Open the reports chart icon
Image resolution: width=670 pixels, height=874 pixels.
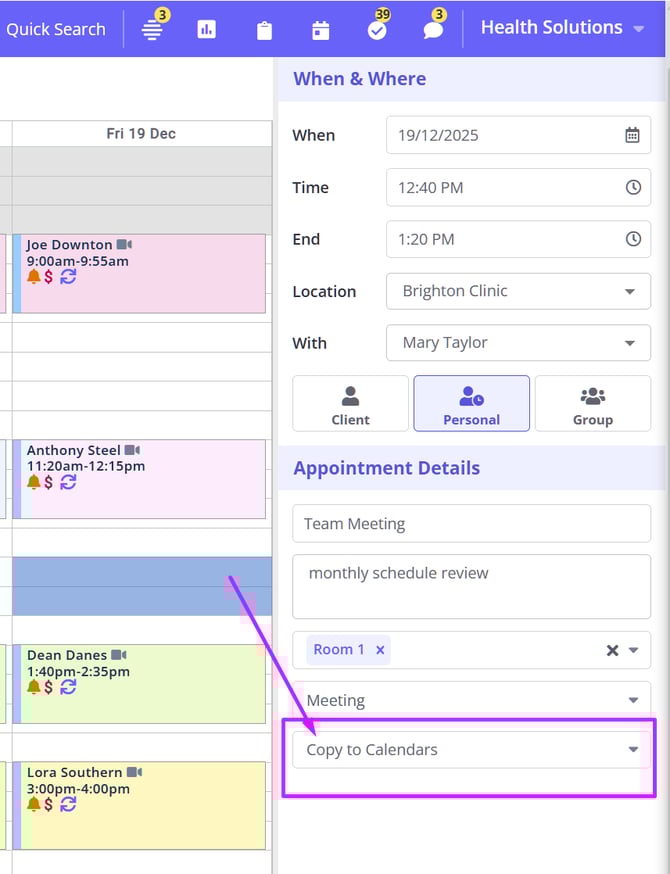[207, 30]
